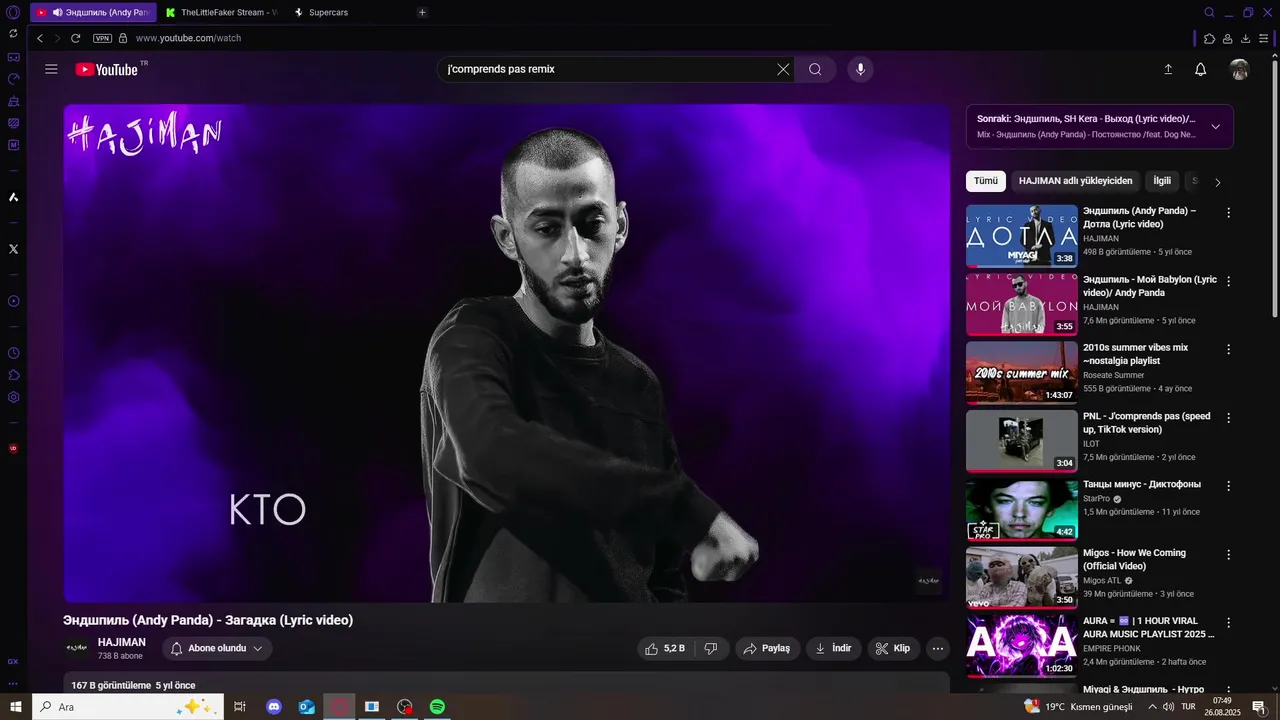Download the video with İndir
This screenshot has width=1280, height=720.
click(x=833, y=648)
